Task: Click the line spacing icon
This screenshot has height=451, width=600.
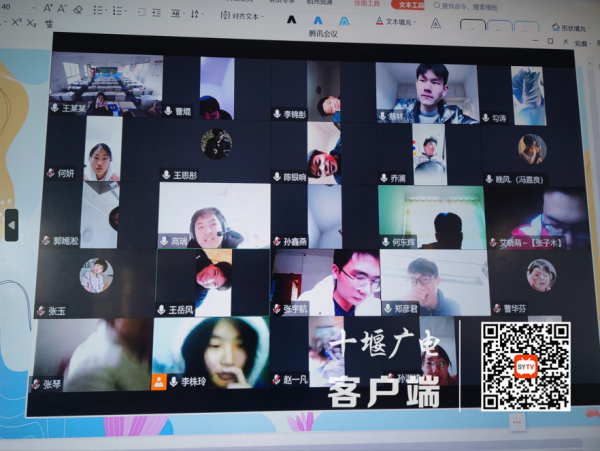Action: (x=194, y=14)
